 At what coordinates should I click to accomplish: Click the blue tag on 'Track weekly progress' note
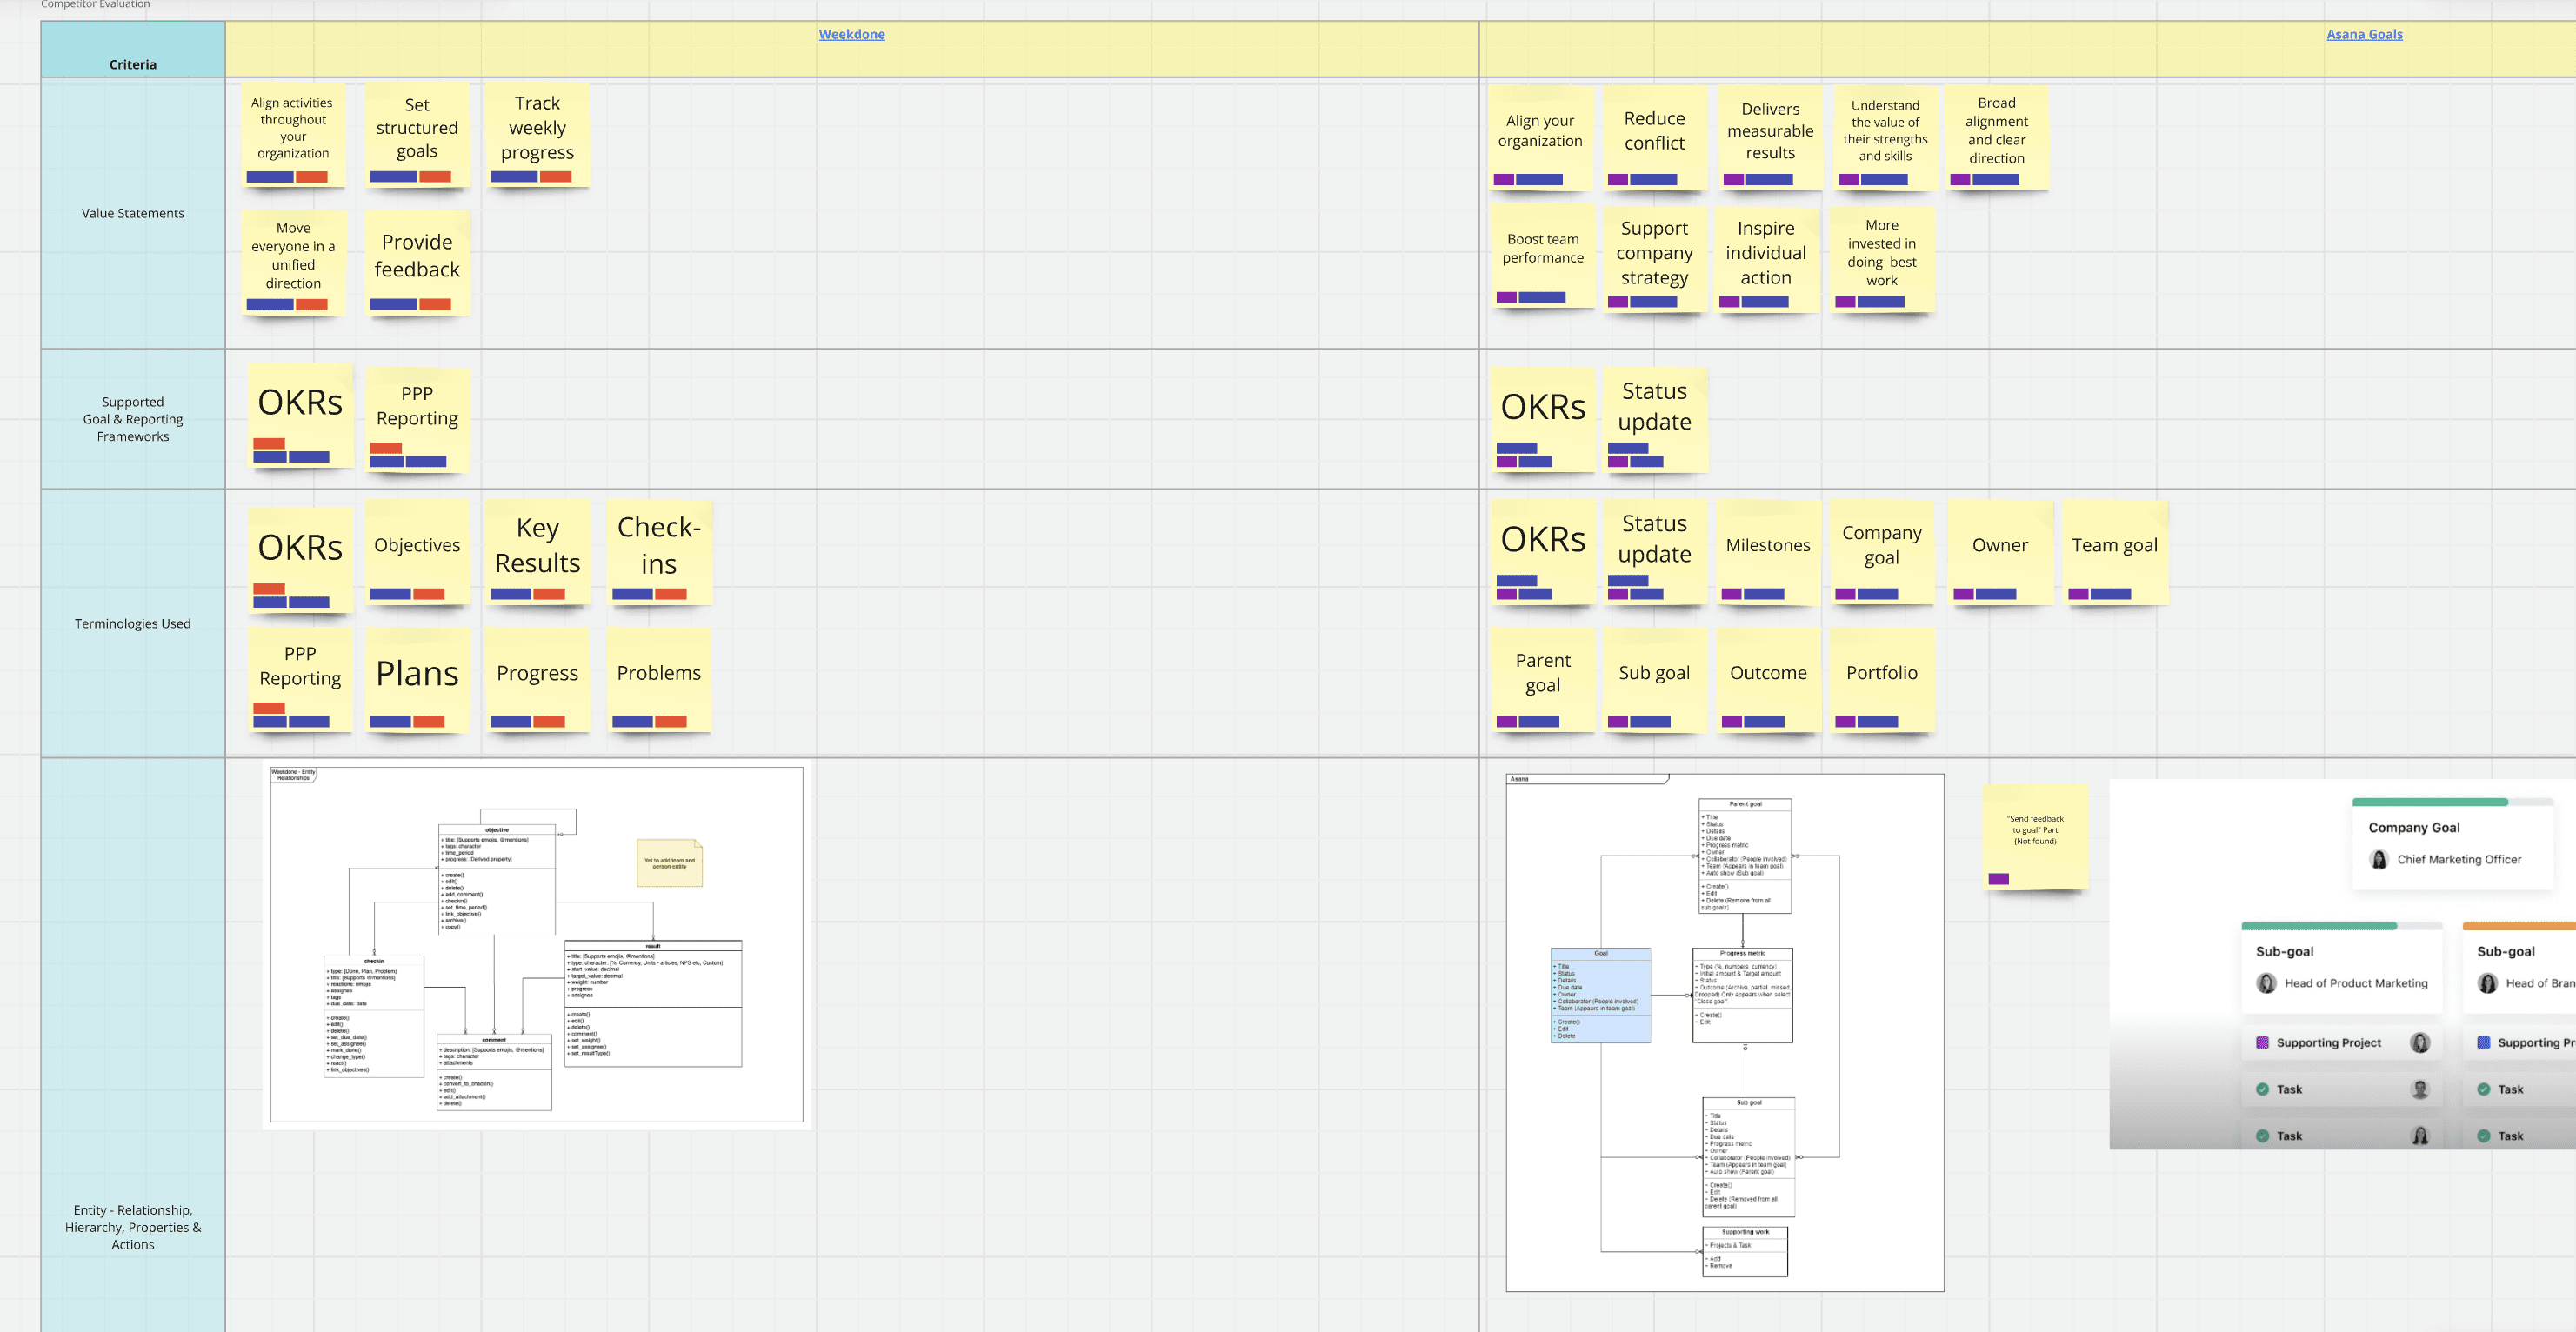(514, 177)
